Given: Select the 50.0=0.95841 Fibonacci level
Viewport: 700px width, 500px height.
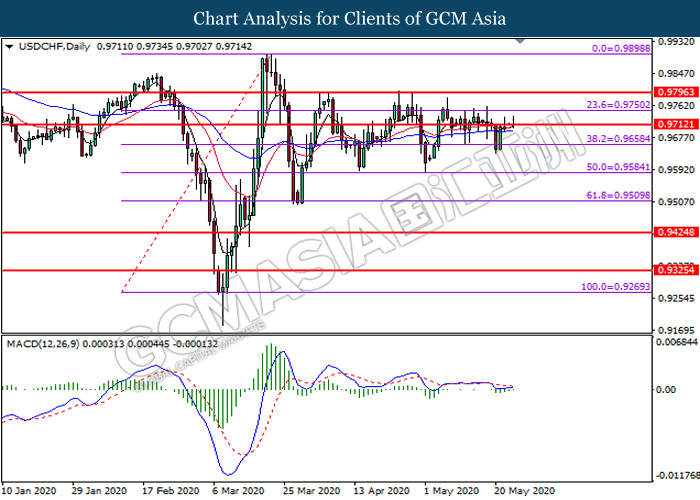Looking at the screenshot, I should (x=618, y=167).
